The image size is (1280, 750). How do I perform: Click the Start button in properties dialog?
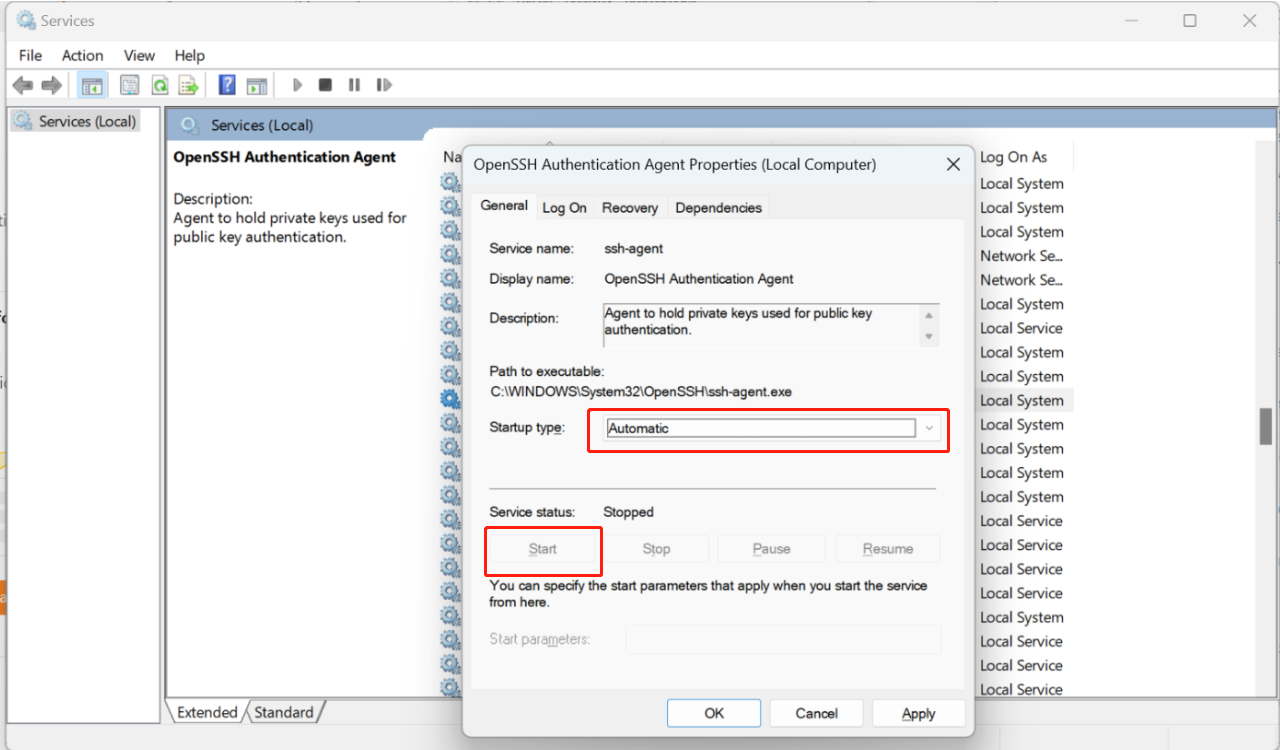(x=543, y=549)
